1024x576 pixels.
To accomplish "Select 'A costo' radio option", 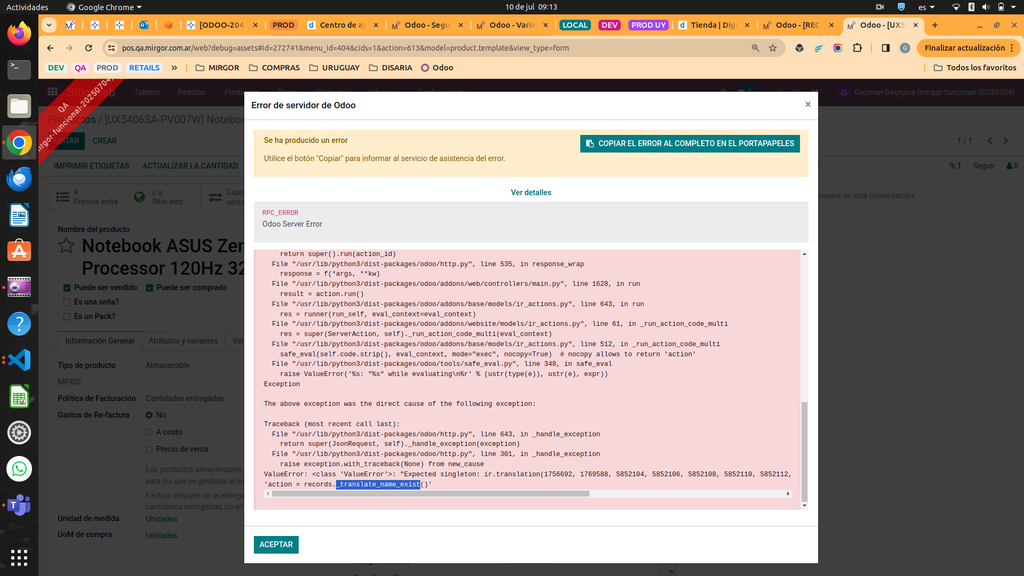I will point(149,432).
